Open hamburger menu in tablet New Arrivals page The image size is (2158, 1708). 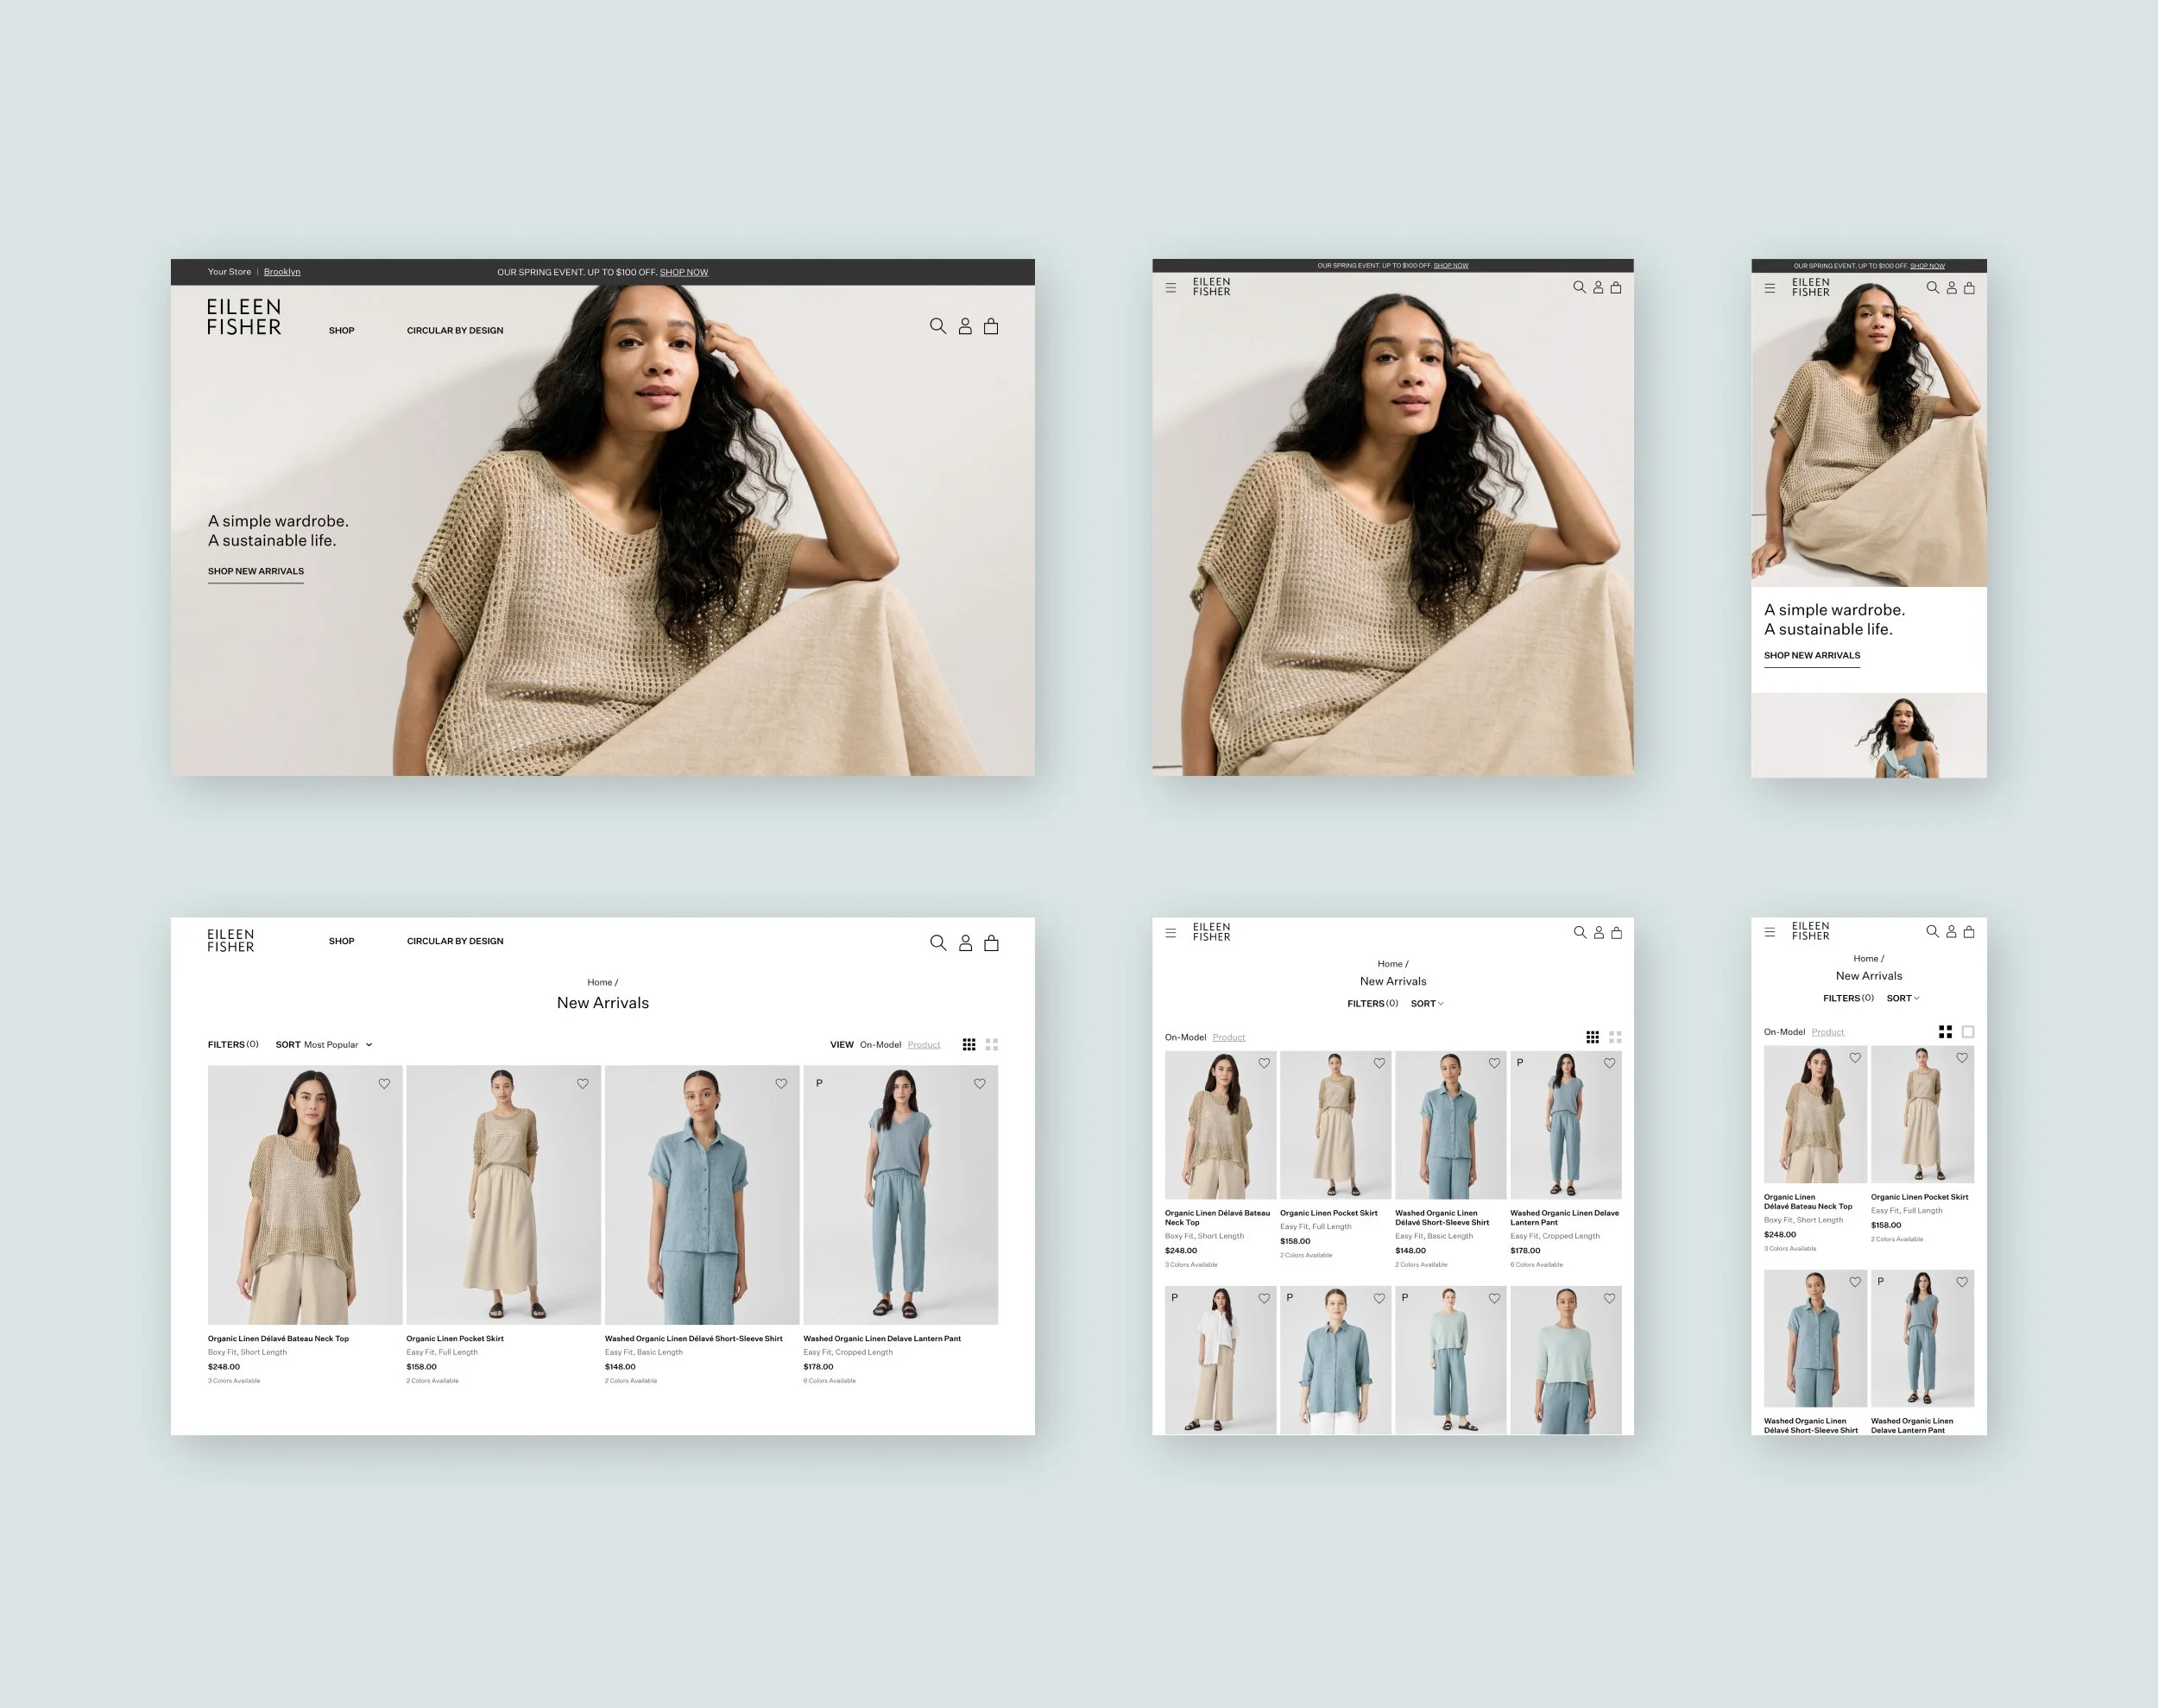(x=1170, y=933)
